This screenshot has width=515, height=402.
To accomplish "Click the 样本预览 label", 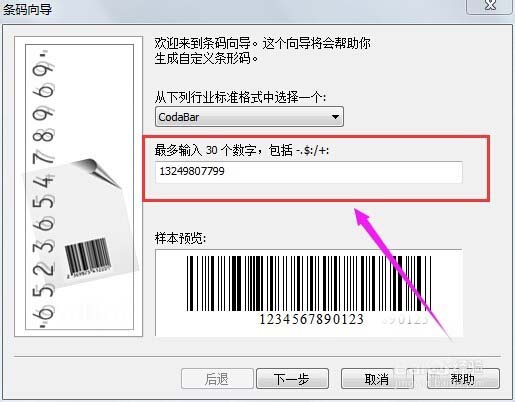I will [180, 238].
